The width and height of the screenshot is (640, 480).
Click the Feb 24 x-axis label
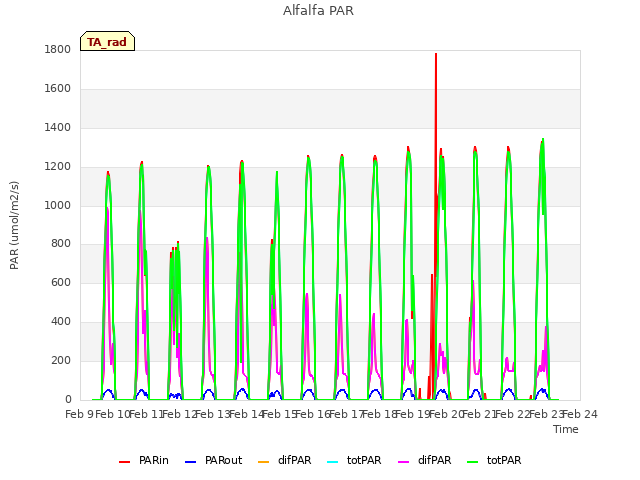[x=580, y=414]
